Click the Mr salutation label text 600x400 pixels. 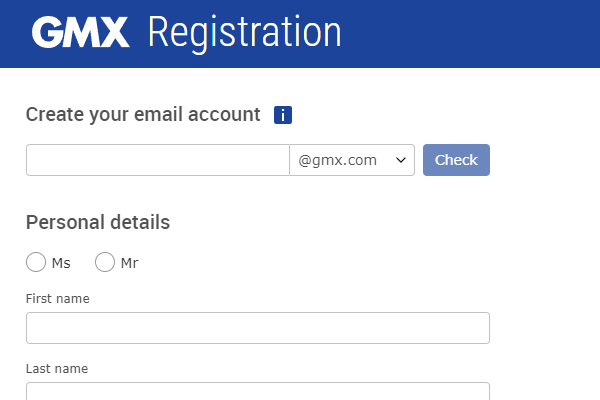[x=129, y=263]
